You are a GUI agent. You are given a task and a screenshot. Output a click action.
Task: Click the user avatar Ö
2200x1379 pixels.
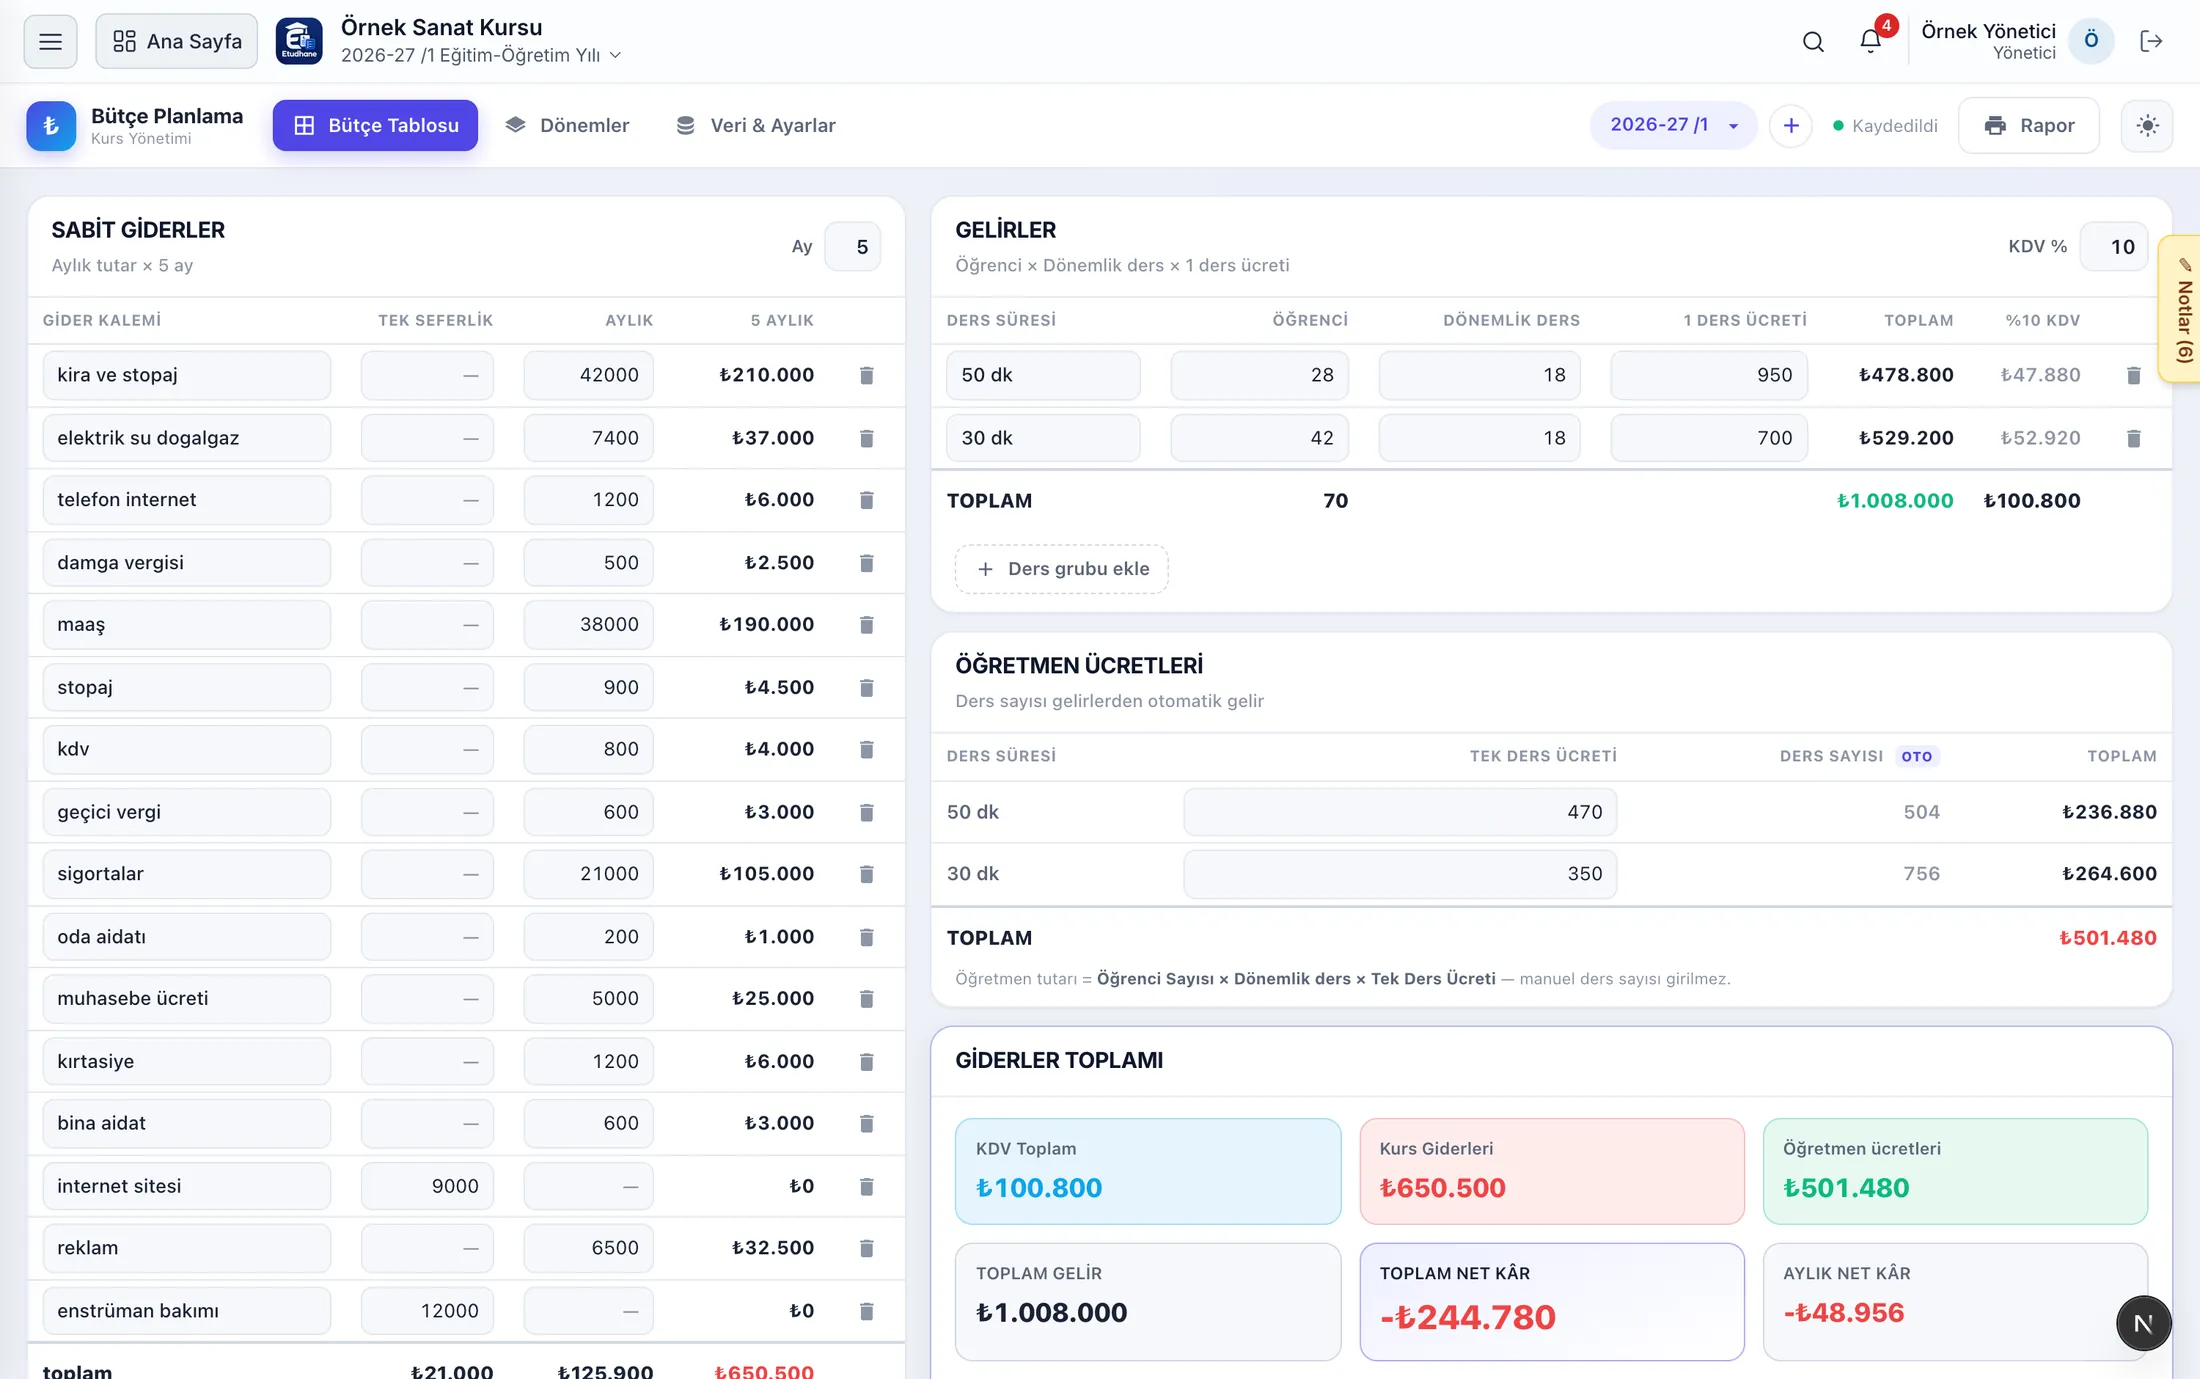pyautogui.click(x=2090, y=41)
